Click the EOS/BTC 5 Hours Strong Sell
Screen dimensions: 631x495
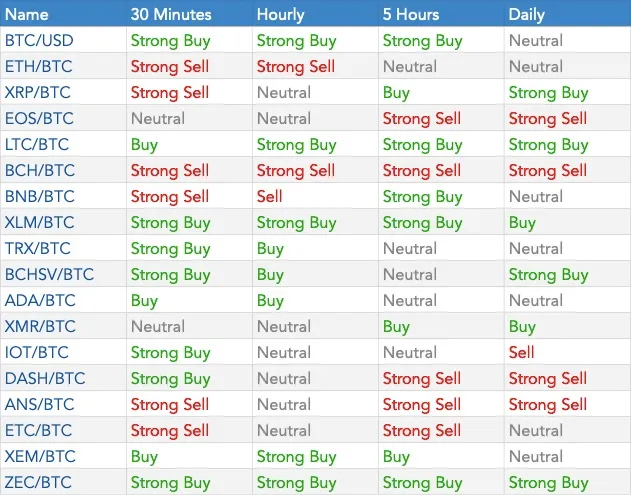422,118
